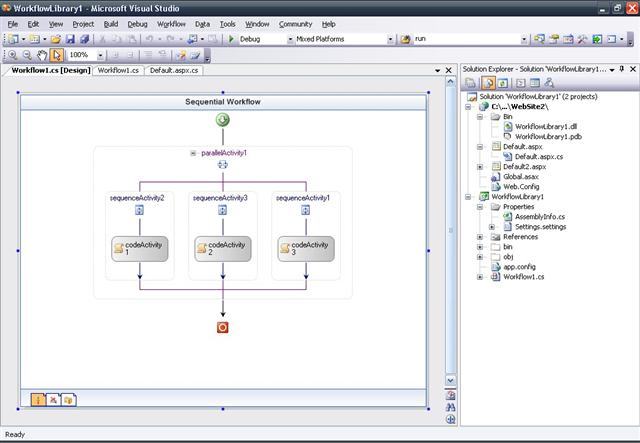Select WorkflowLibrary1.dll file

(546, 127)
